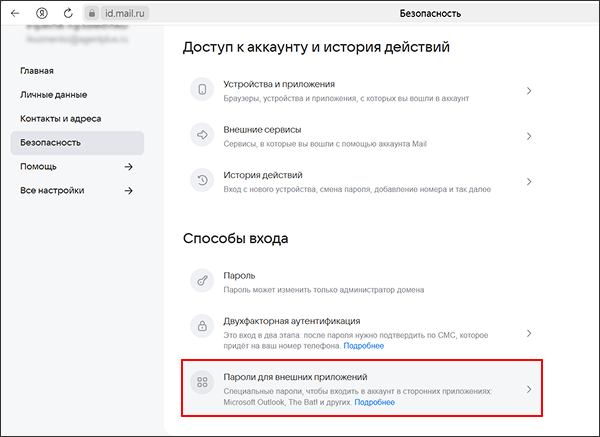Screen dimensions: 600x437
Task: Click the grid icon for Пароли для внешних приложений
Action: (x=202, y=382)
